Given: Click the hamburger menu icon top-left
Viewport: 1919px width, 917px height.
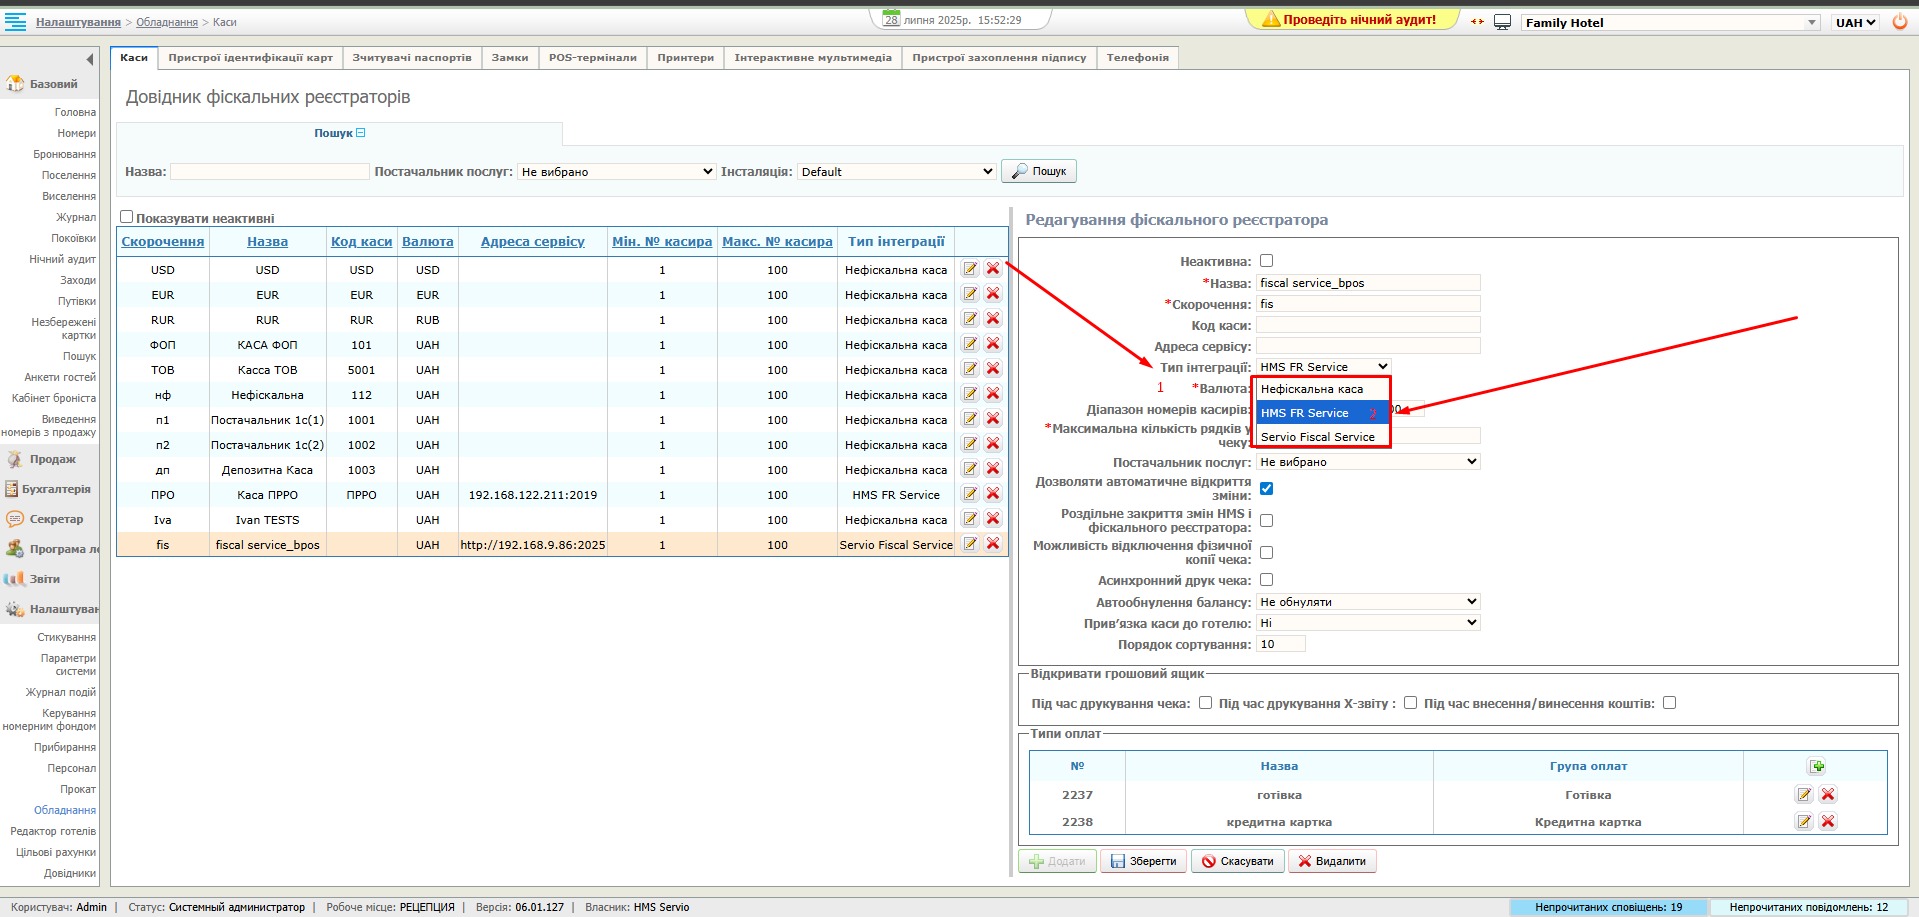Looking at the screenshot, I should (15, 21).
